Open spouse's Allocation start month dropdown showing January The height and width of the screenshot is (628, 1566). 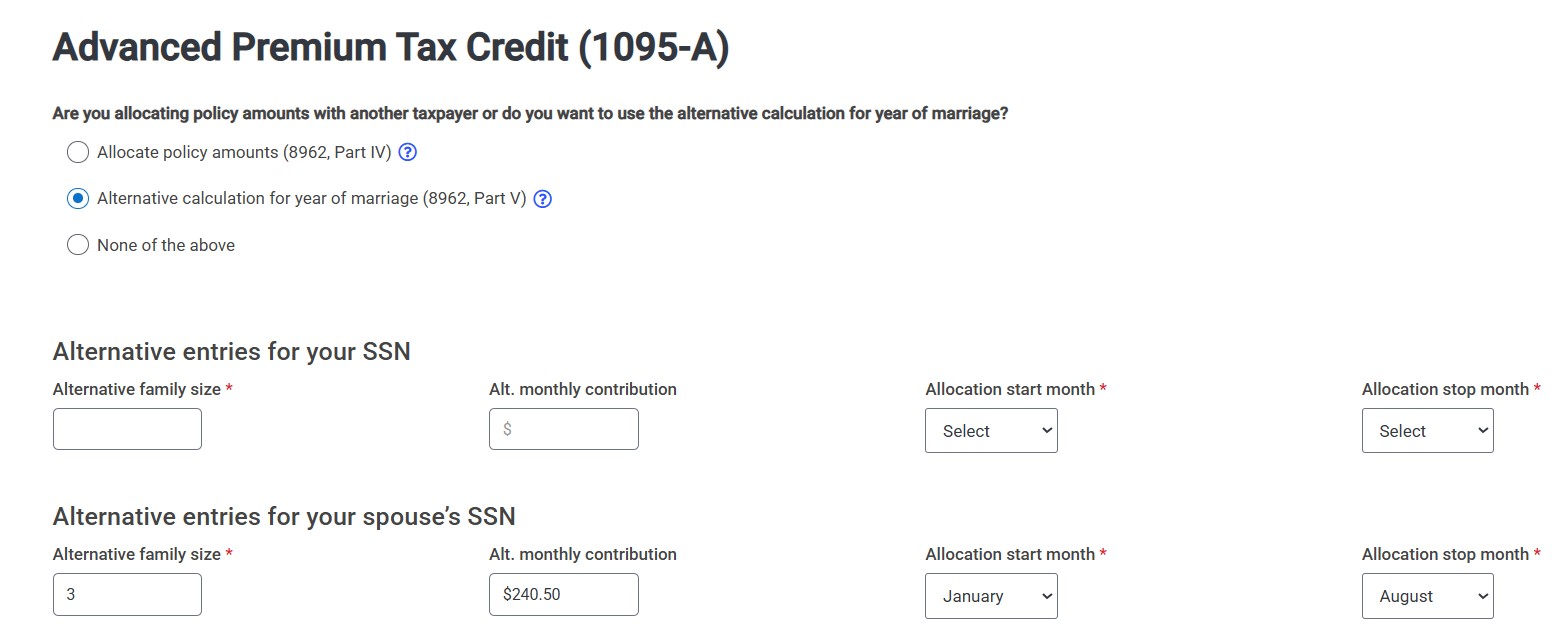pos(991,596)
